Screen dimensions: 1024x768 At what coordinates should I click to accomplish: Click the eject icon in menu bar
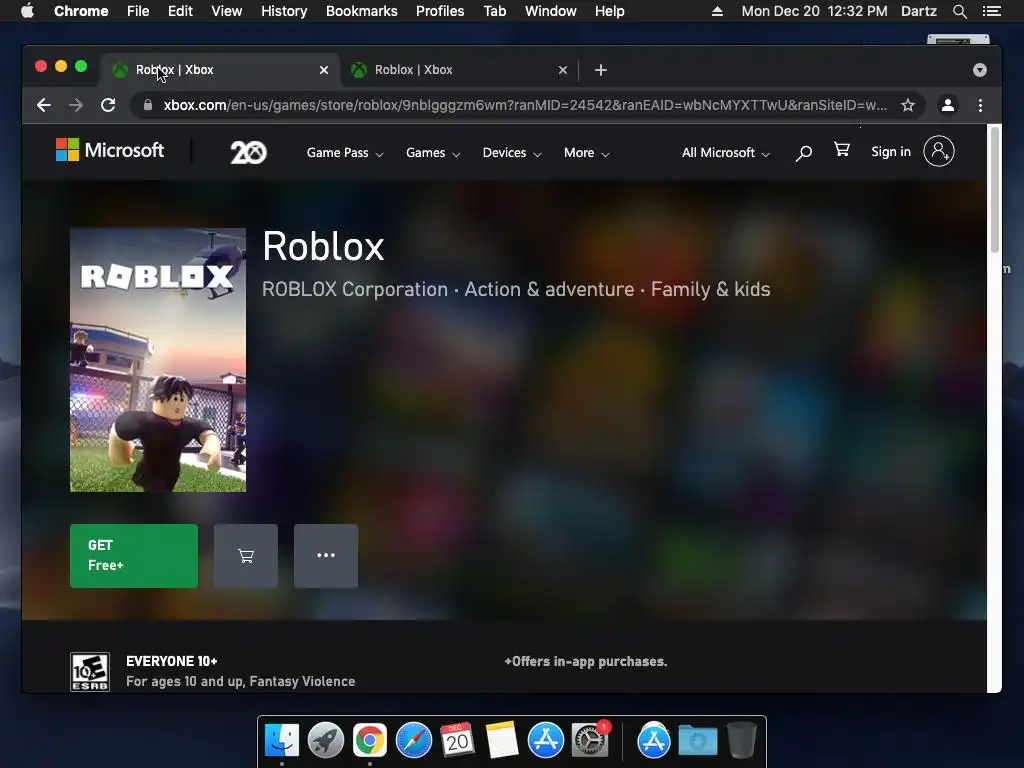click(717, 11)
